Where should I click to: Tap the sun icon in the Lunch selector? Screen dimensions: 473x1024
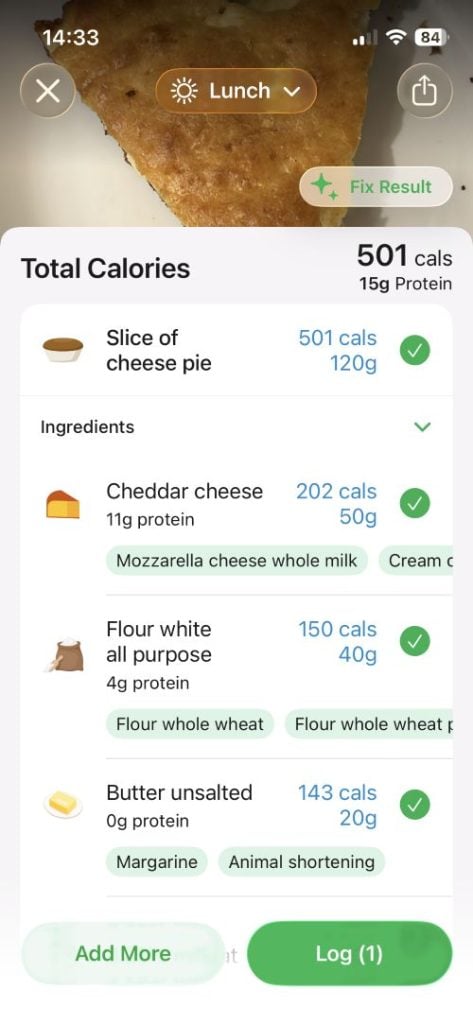(x=184, y=91)
